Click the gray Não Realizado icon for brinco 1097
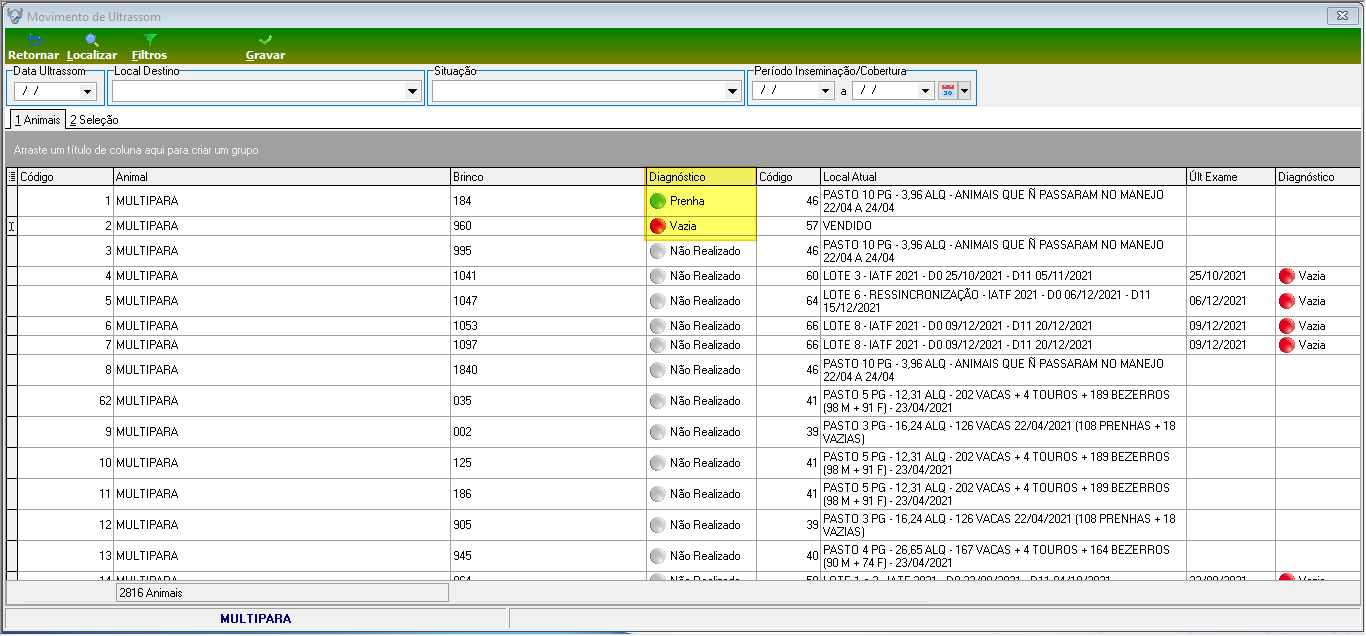The height and width of the screenshot is (636, 1366). [658, 345]
